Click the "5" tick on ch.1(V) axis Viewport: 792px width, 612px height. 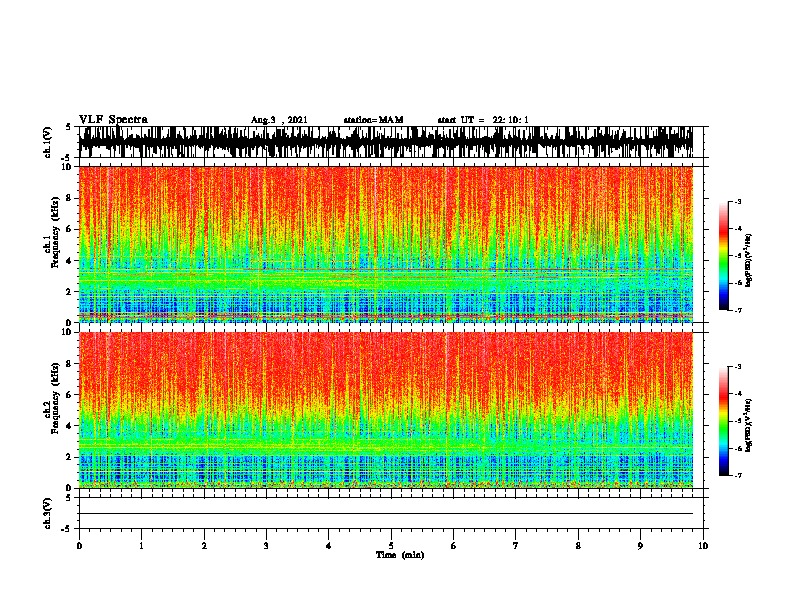click(x=68, y=127)
